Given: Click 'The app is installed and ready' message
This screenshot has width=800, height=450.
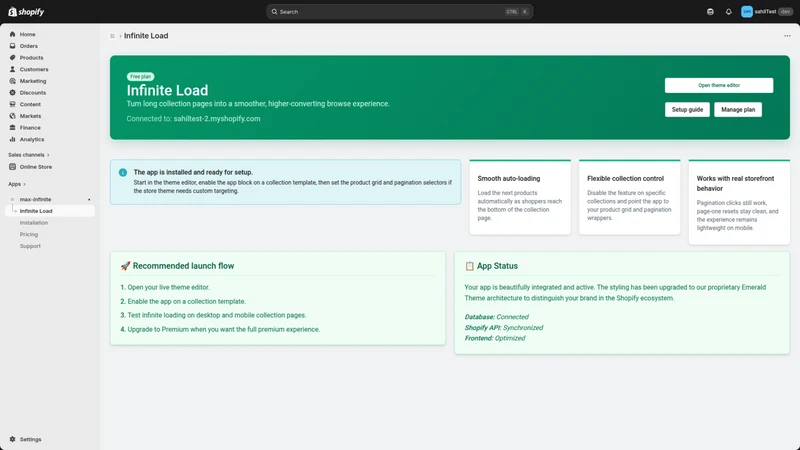Looking at the screenshot, I should pyautogui.click(x=193, y=172).
